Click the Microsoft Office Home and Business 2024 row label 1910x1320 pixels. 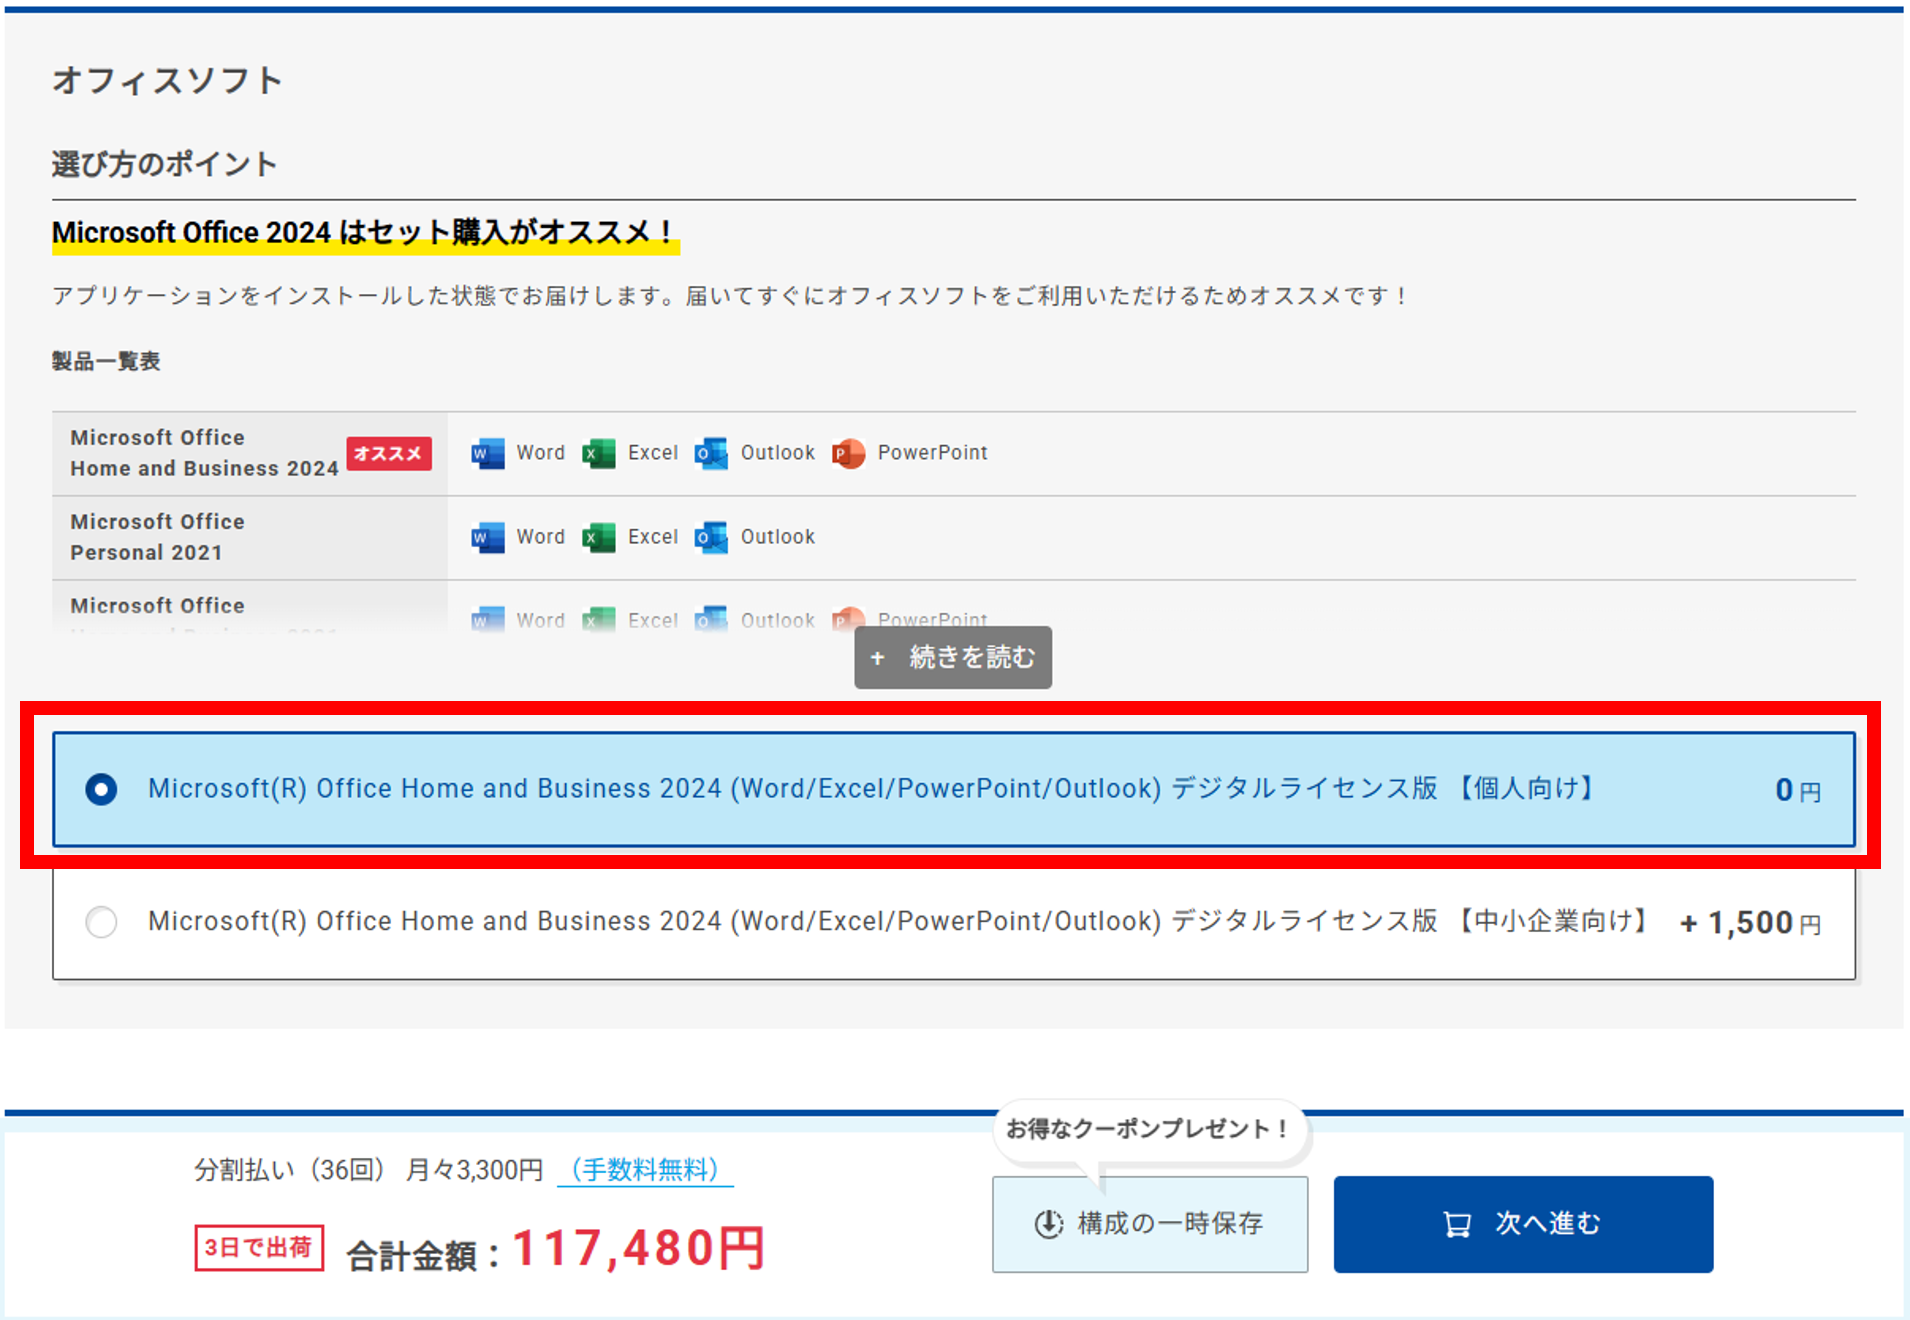click(204, 453)
